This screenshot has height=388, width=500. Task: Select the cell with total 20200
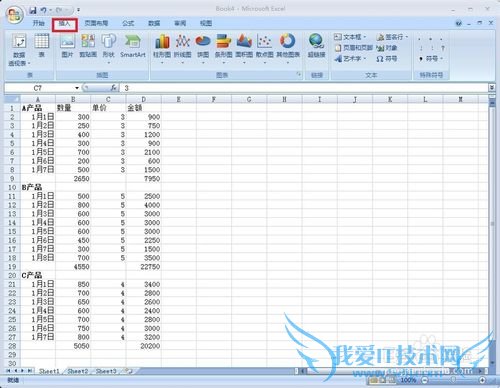[144, 346]
